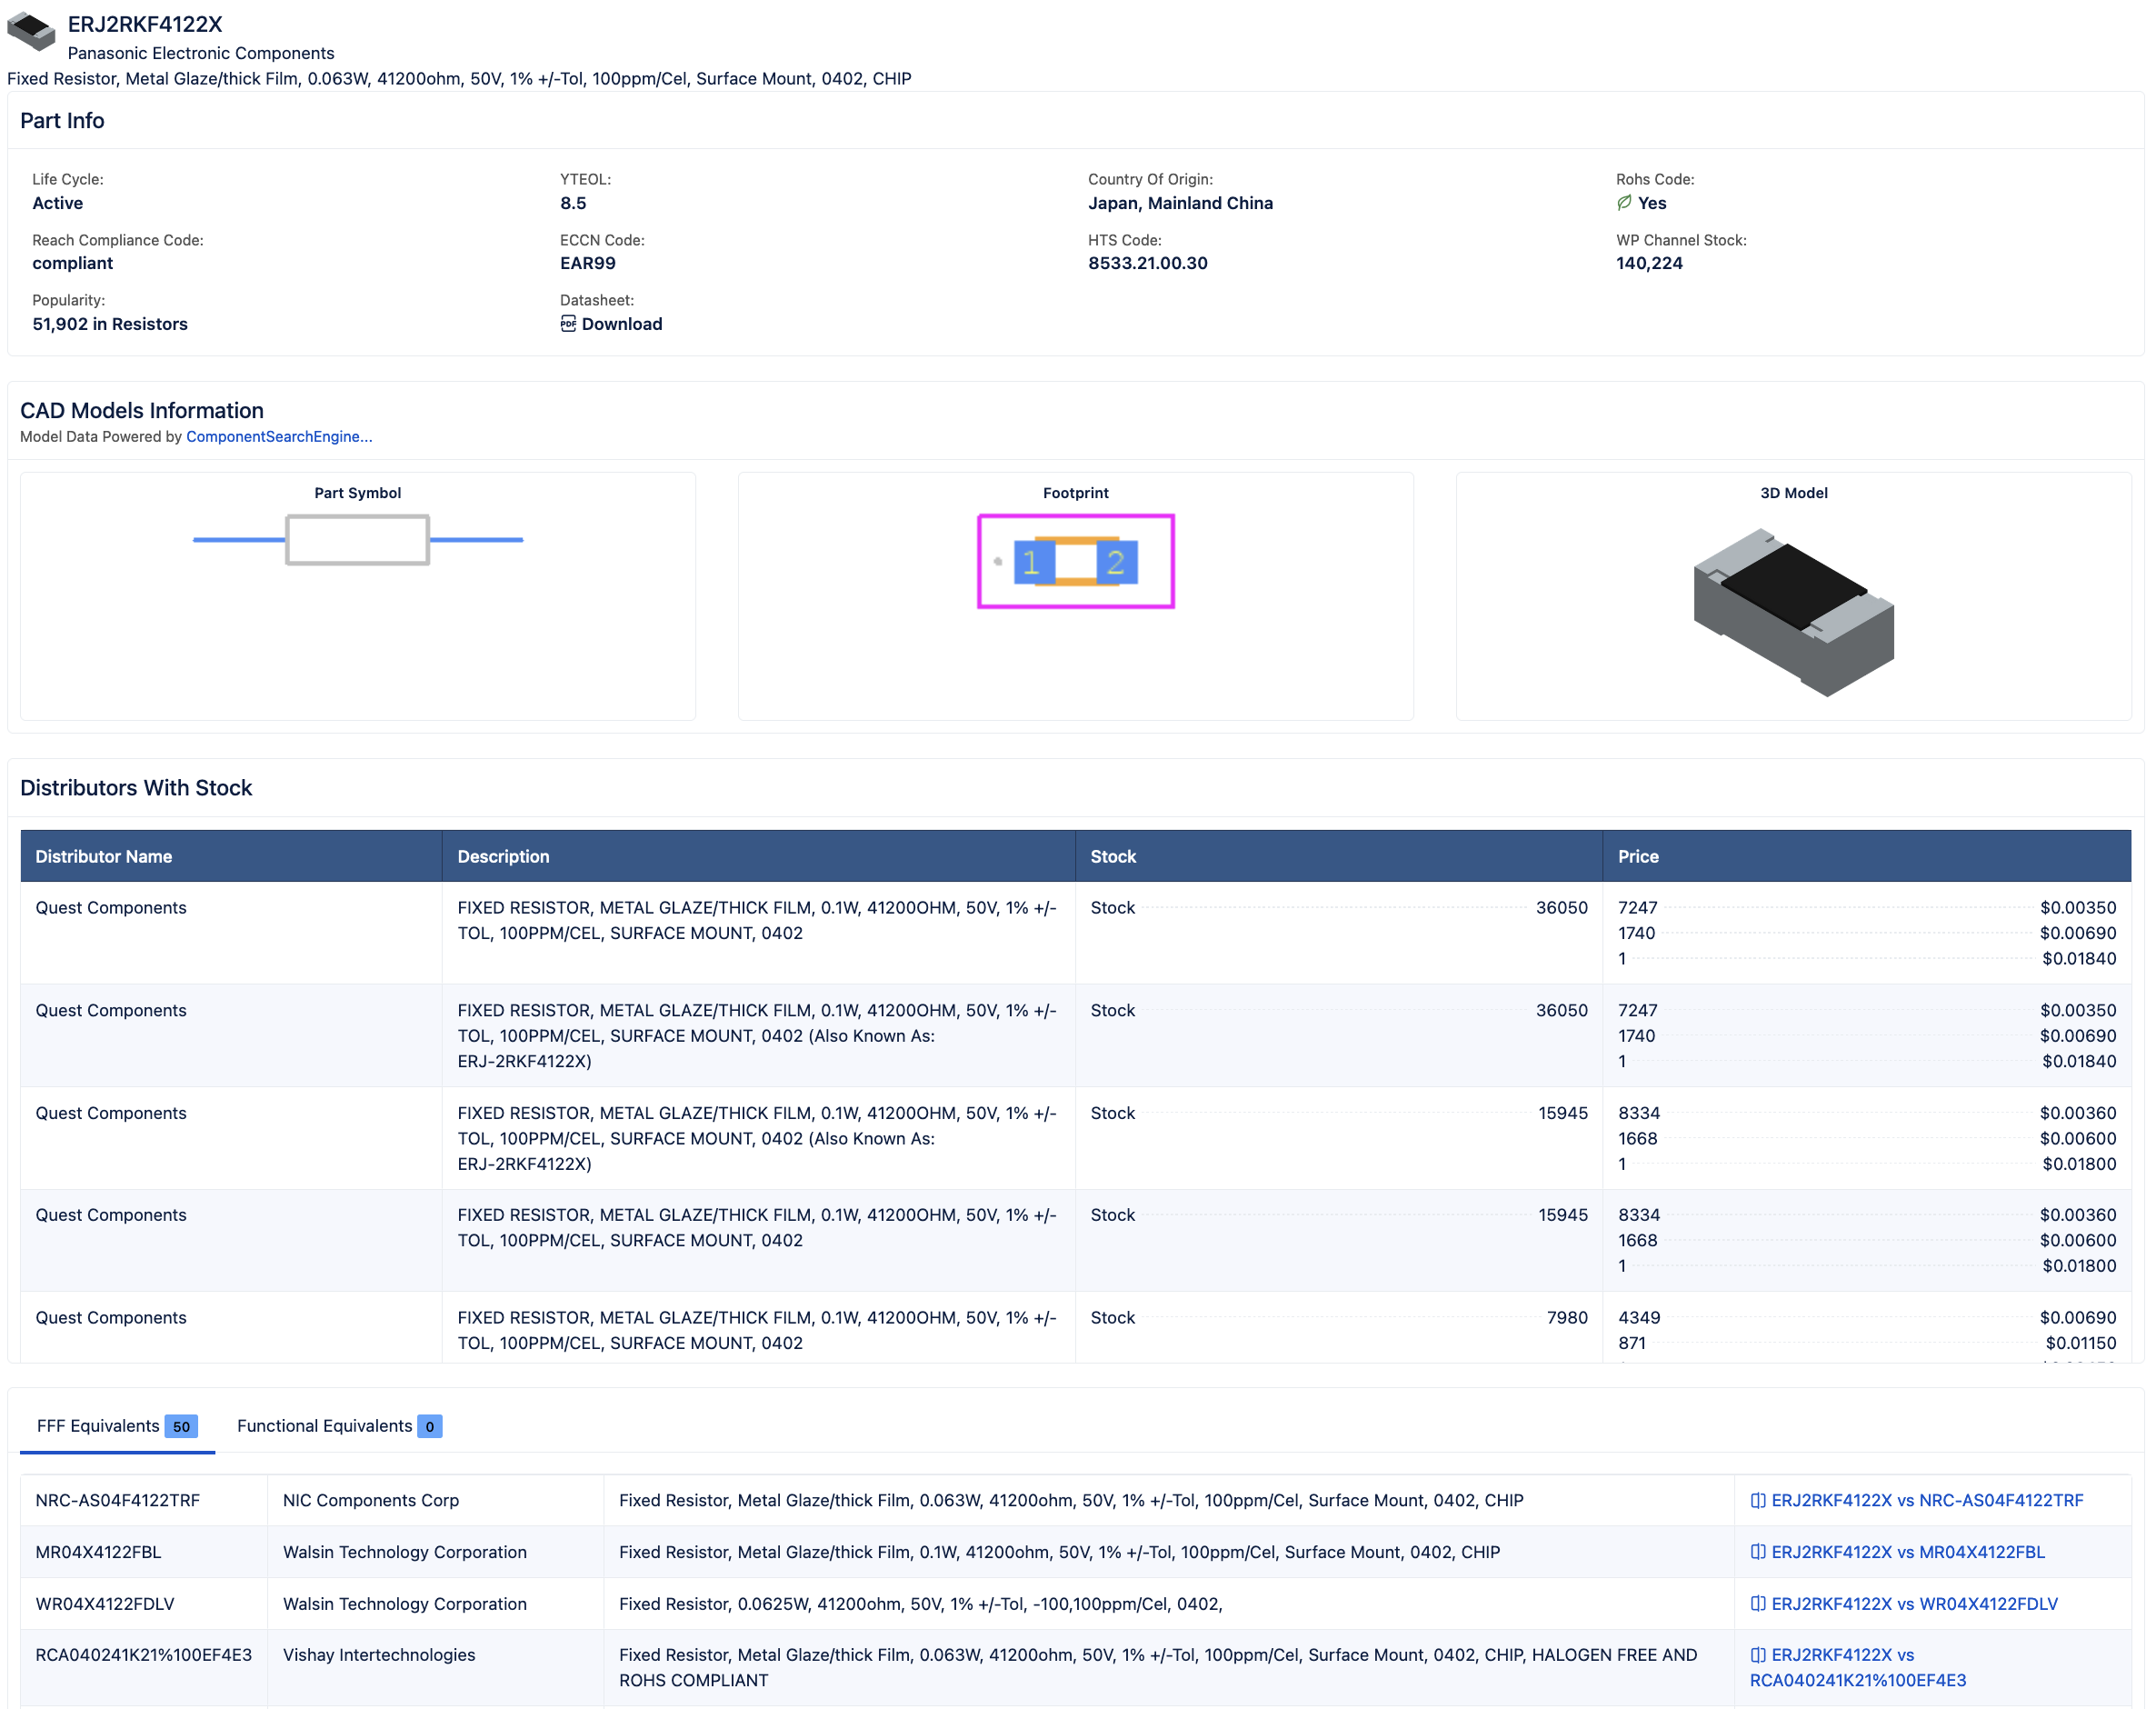The height and width of the screenshot is (1709, 2156).
Task: Click Country Of Origin value Japan, Mainland China
Action: click(x=1180, y=203)
